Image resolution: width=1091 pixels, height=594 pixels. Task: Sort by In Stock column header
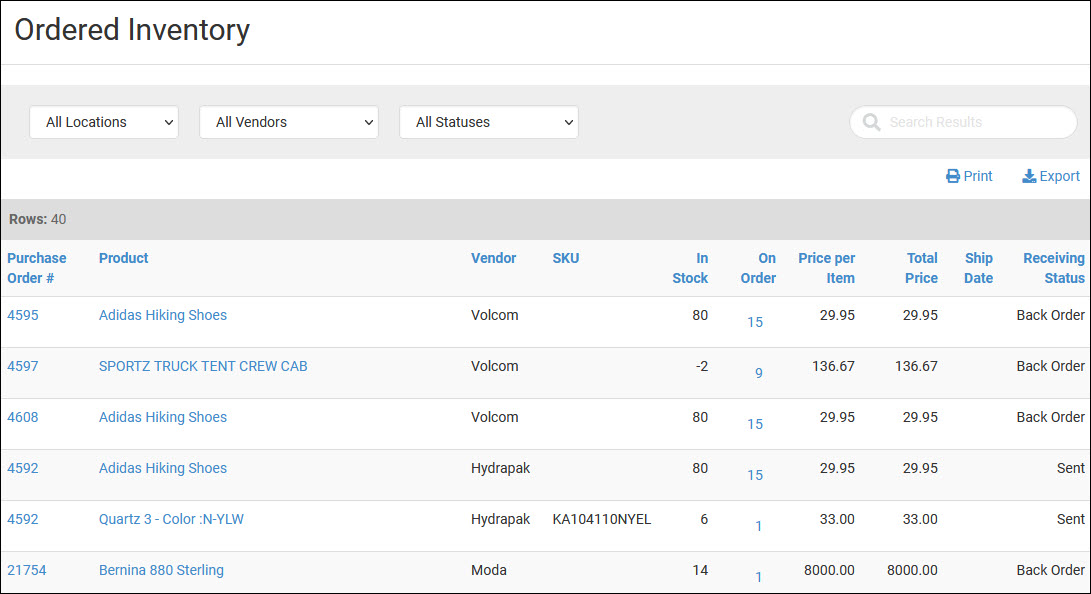point(690,268)
